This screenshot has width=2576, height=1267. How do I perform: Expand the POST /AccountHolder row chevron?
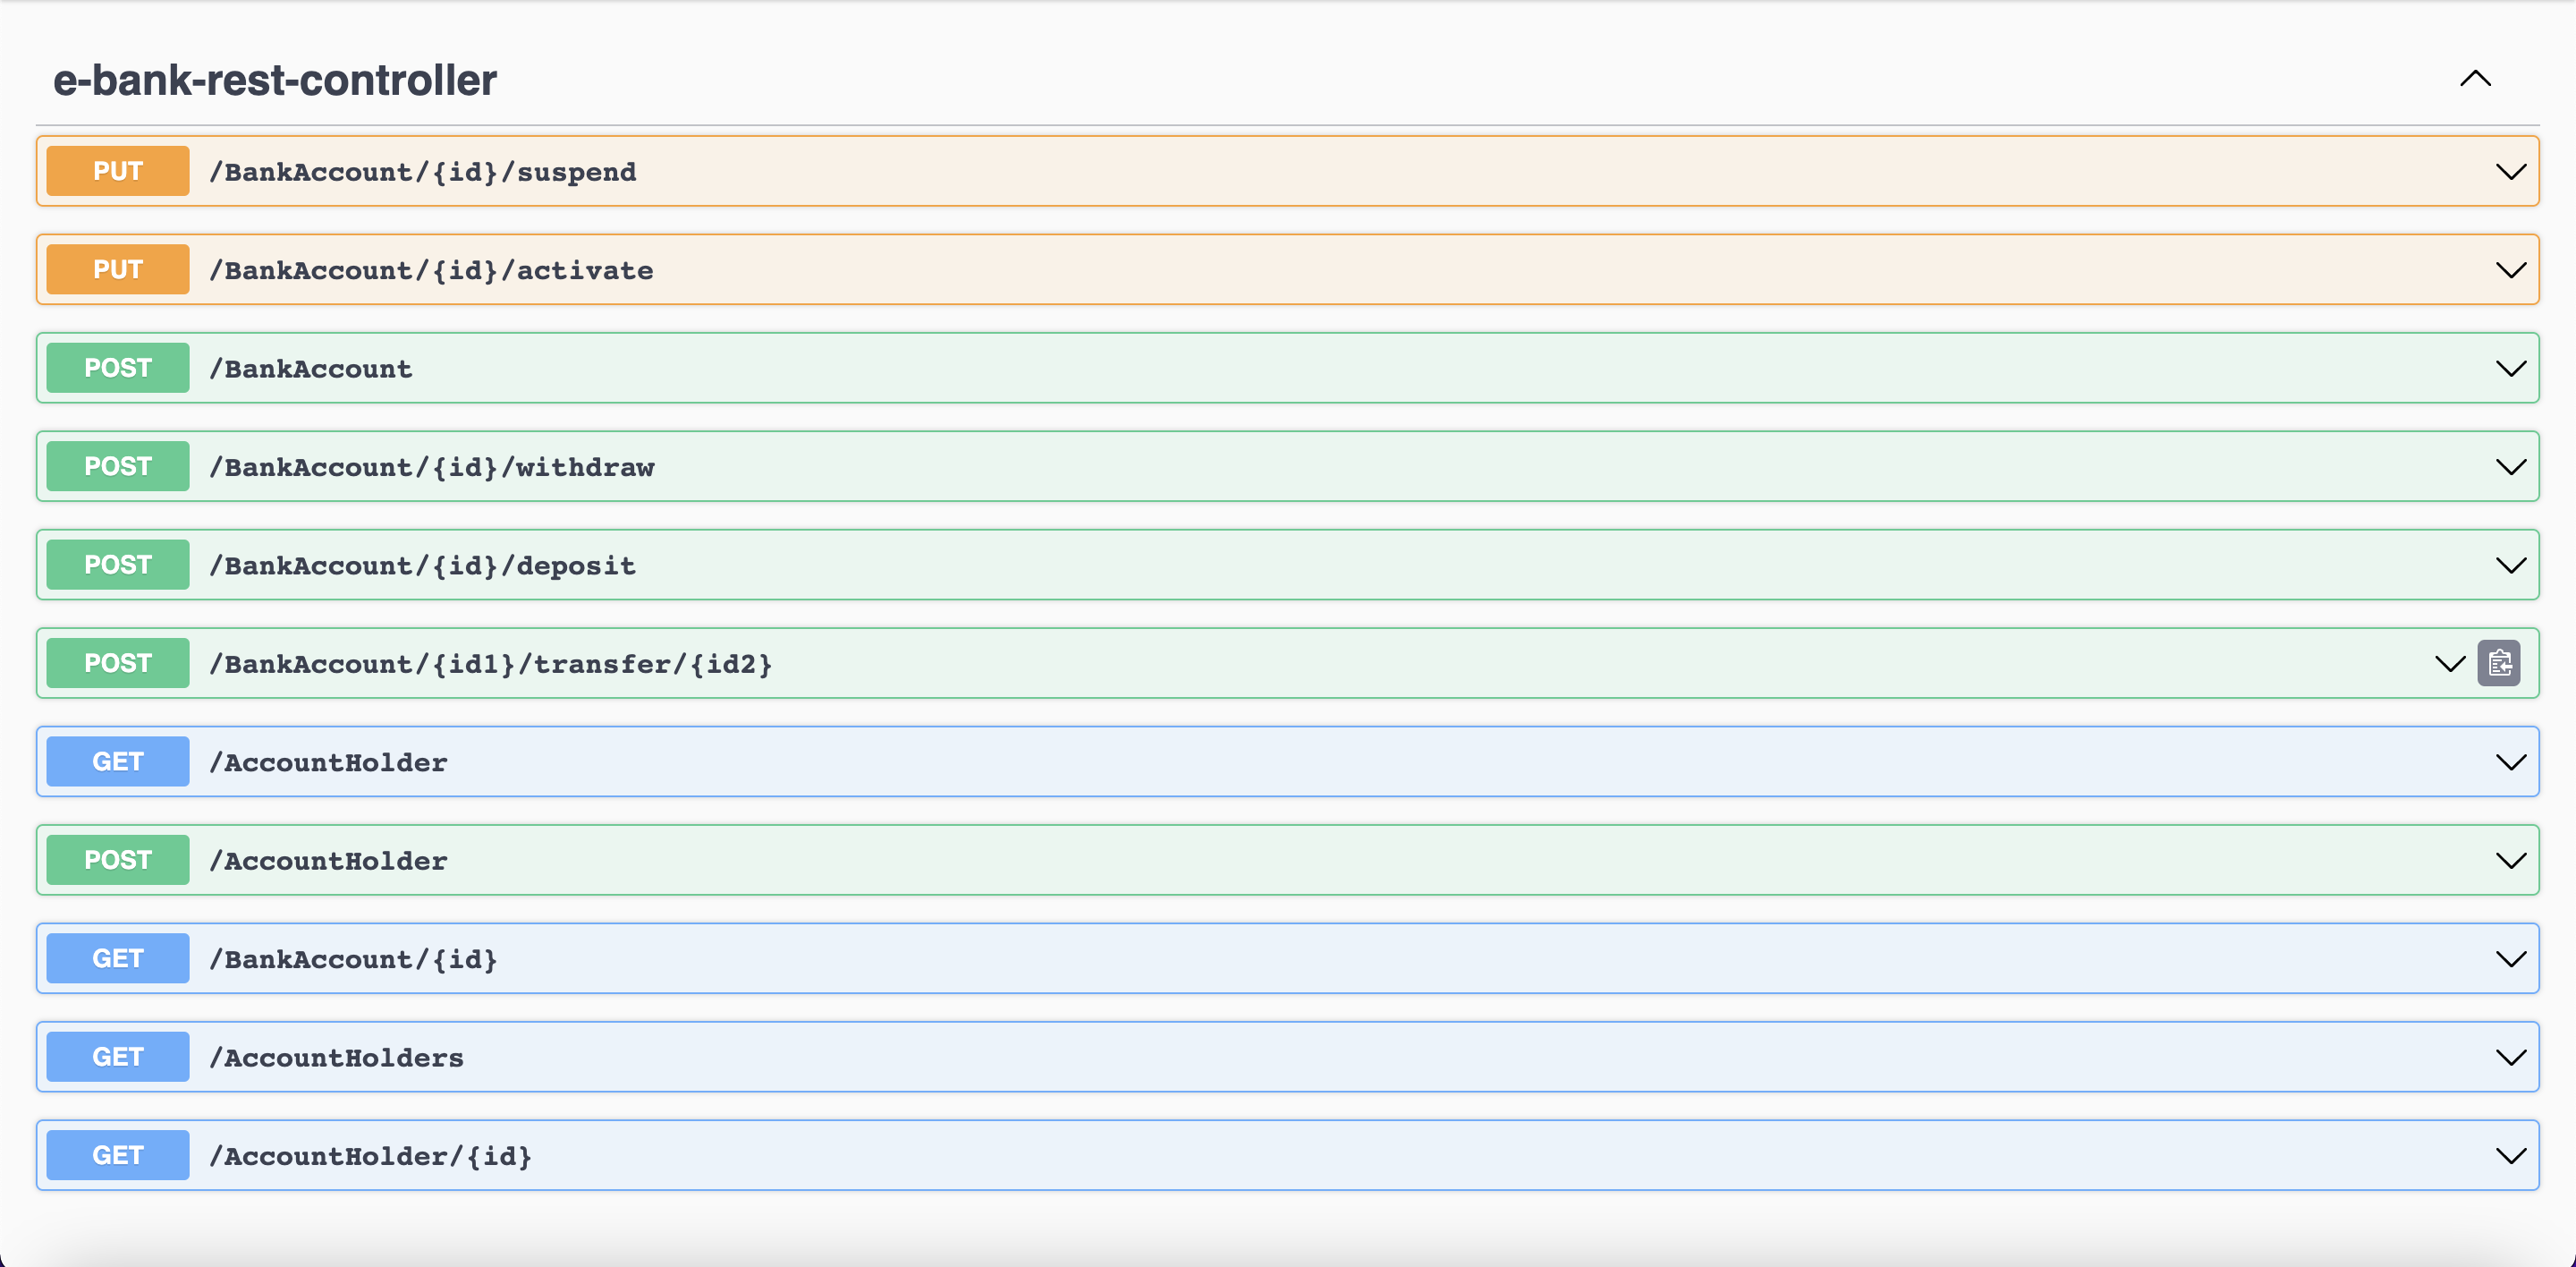tap(2510, 860)
